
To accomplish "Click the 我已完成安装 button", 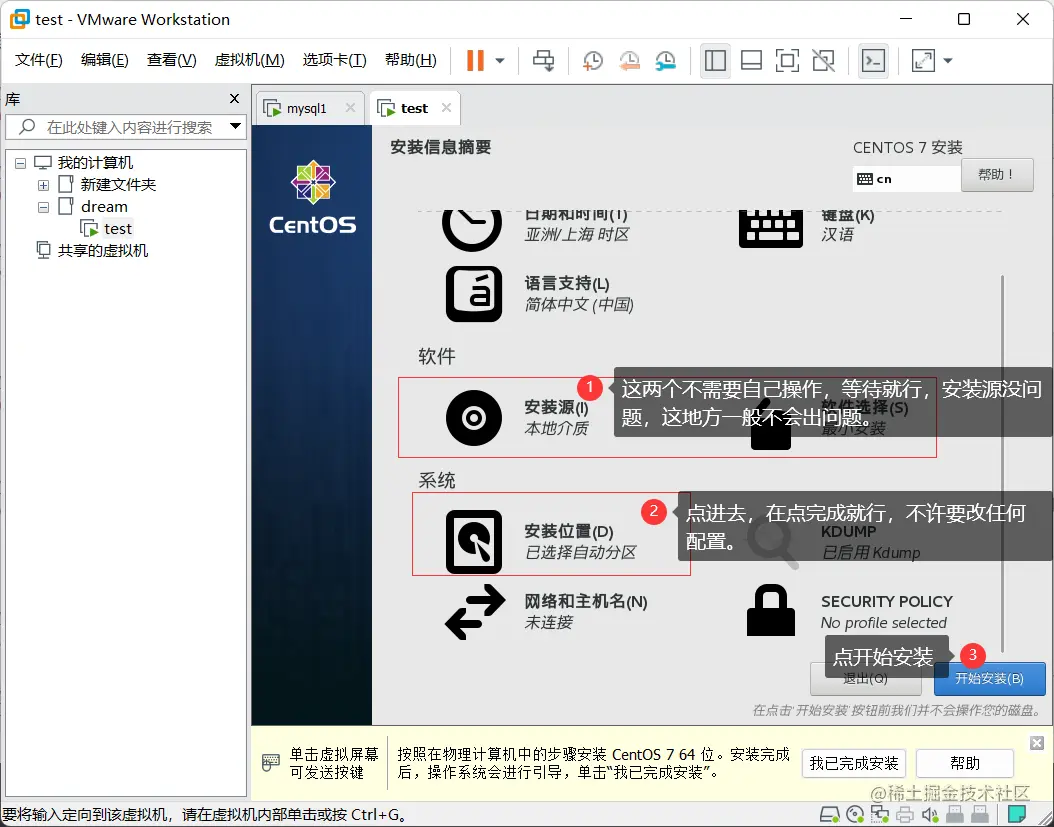I will click(x=854, y=764).
